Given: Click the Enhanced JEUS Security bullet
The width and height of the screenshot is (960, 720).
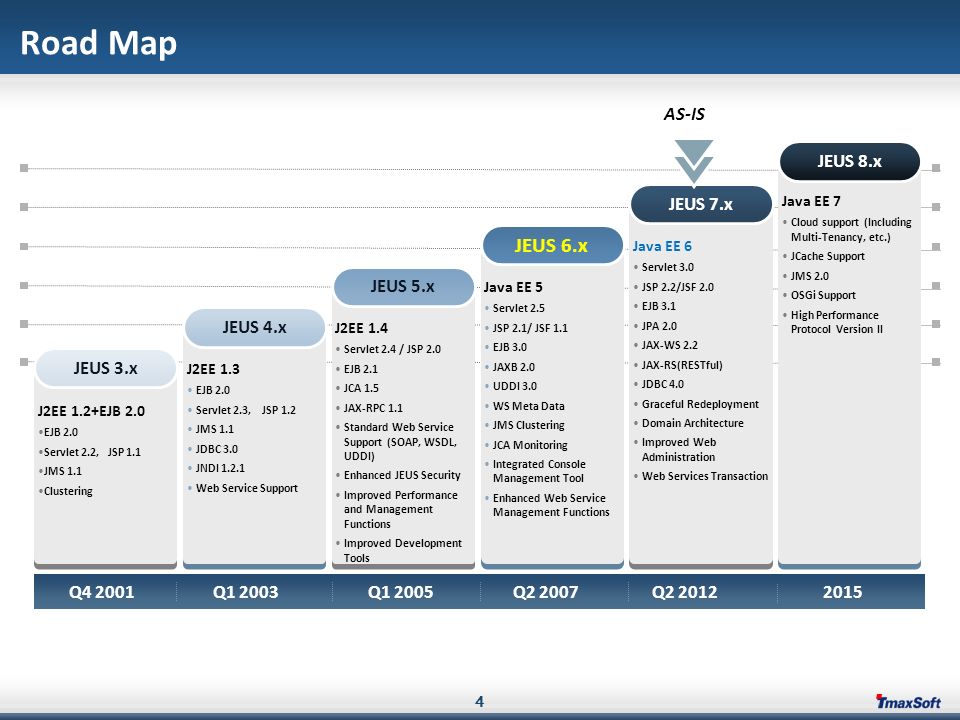Looking at the screenshot, I should pos(399,475).
